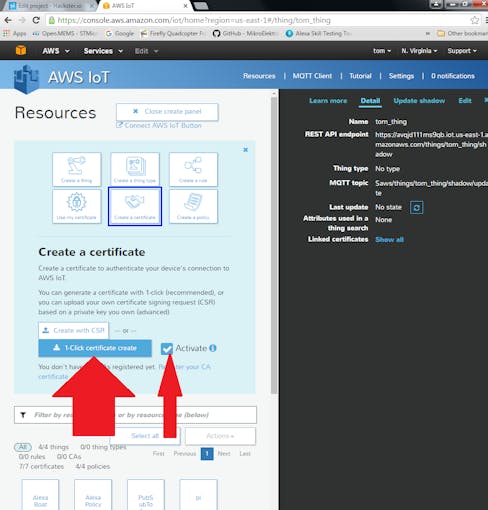
Task: Toggle the Activate checkbox
Action: click(x=167, y=348)
